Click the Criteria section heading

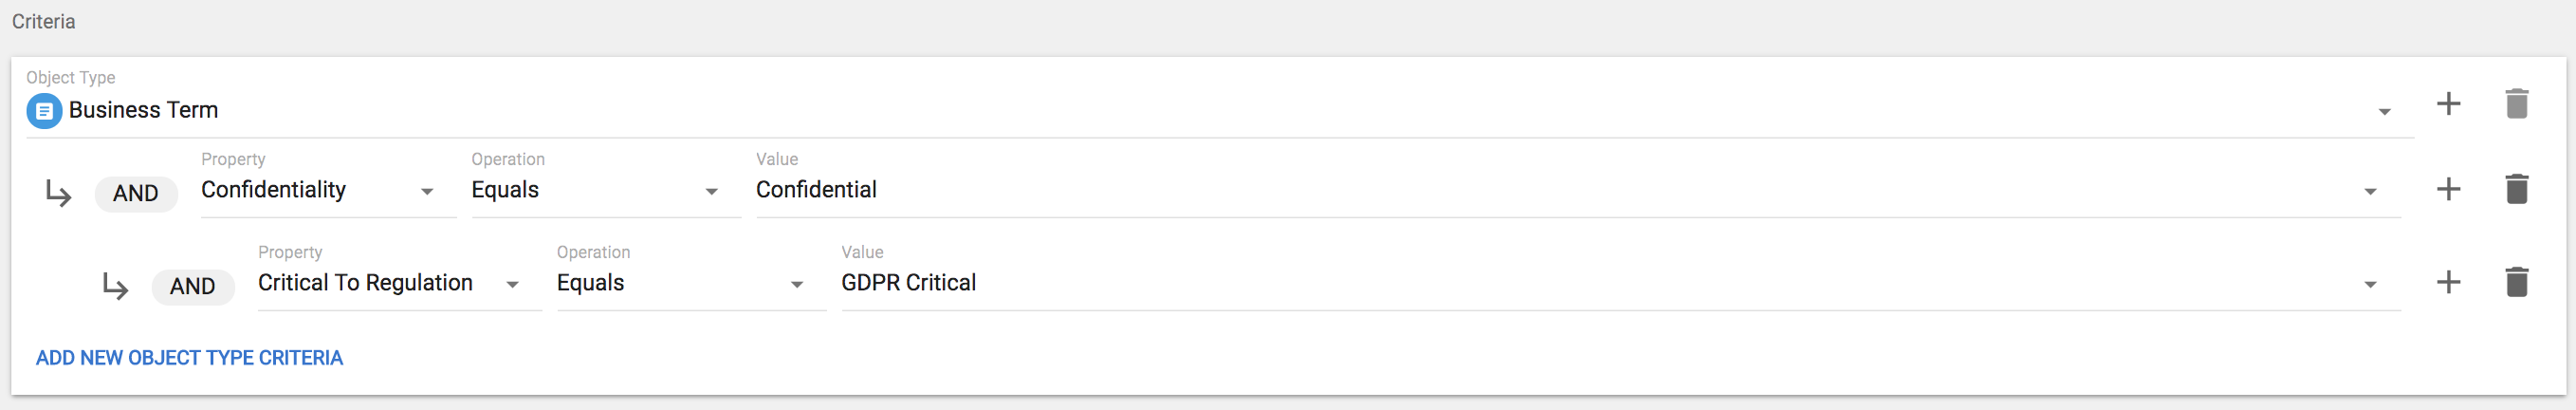coord(43,21)
